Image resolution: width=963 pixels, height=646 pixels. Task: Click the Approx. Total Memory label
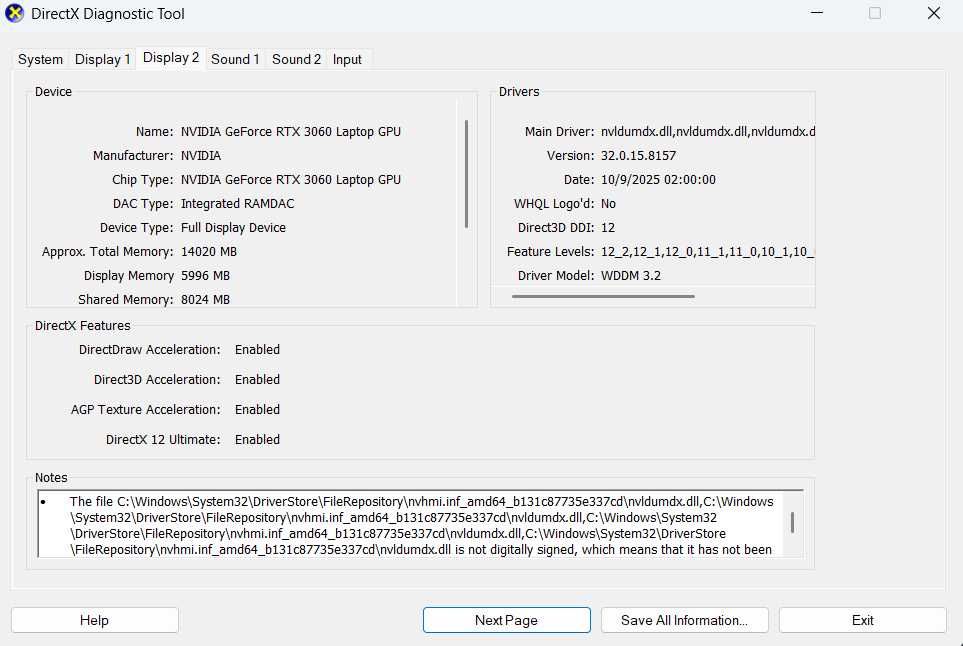pos(107,251)
